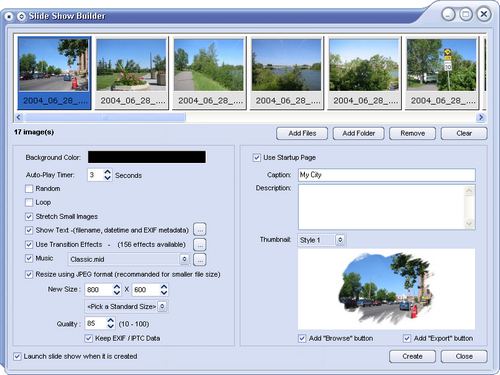Toggle Add "Export" button checkbox

[407, 338]
